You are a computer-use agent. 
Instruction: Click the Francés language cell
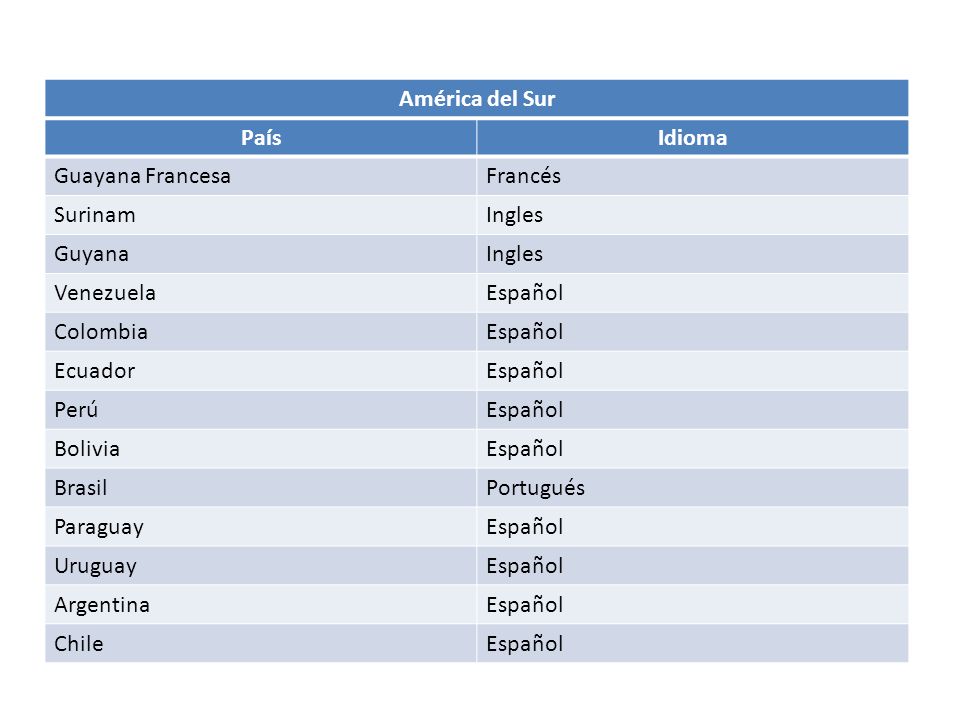click(692, 176)
